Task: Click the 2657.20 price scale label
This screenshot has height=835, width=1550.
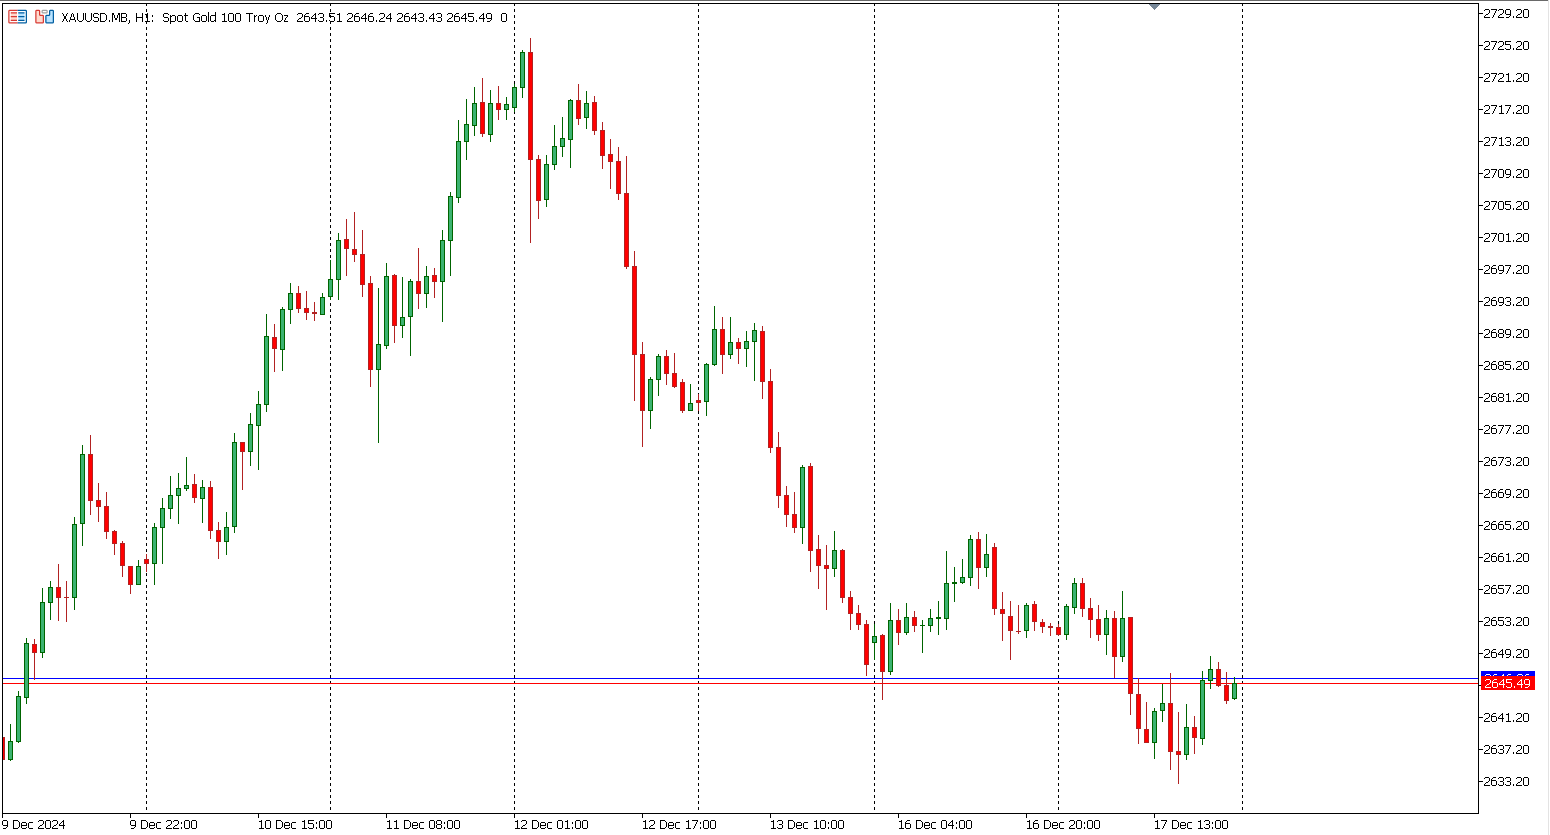Action: 1507,589
